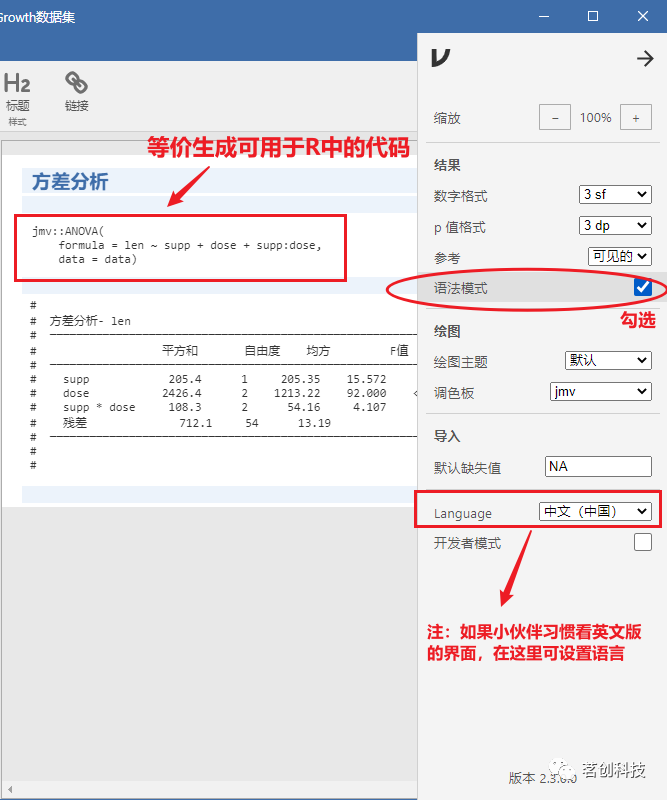Click the 100% zoom value
Viewport: 667px width, 800px height.
[595, 118]
